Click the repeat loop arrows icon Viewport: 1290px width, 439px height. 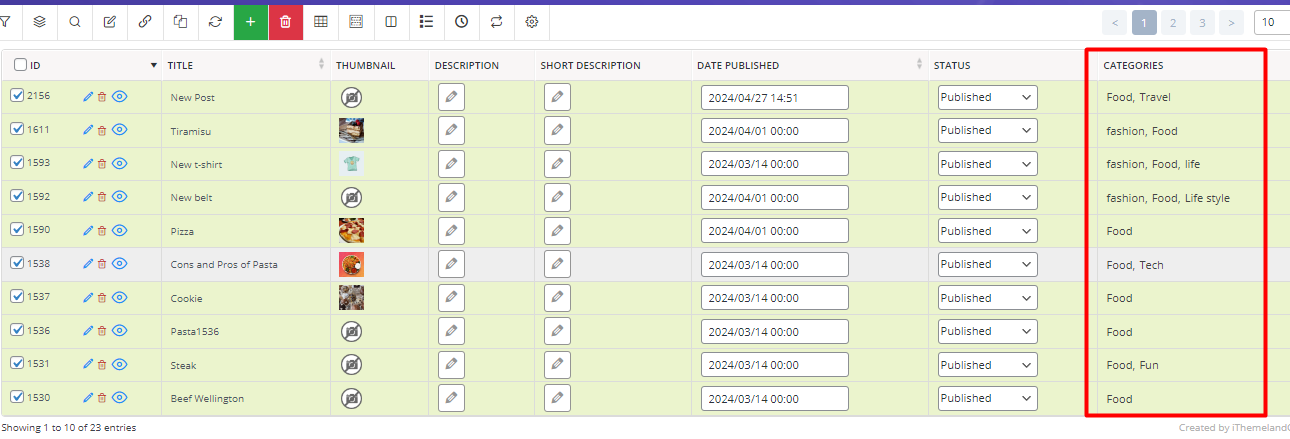tap(496, 21)
